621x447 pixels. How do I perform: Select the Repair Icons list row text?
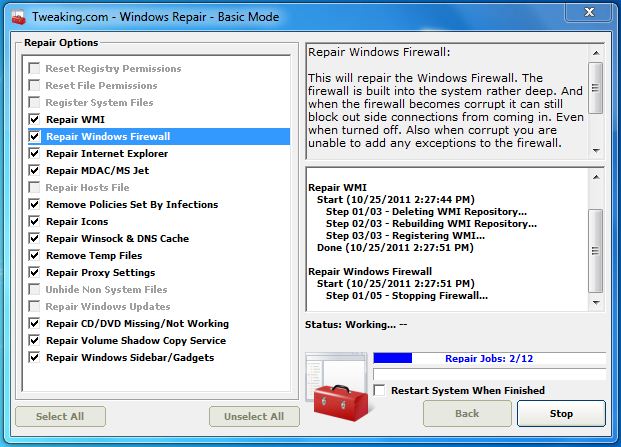tap(77, 221)
